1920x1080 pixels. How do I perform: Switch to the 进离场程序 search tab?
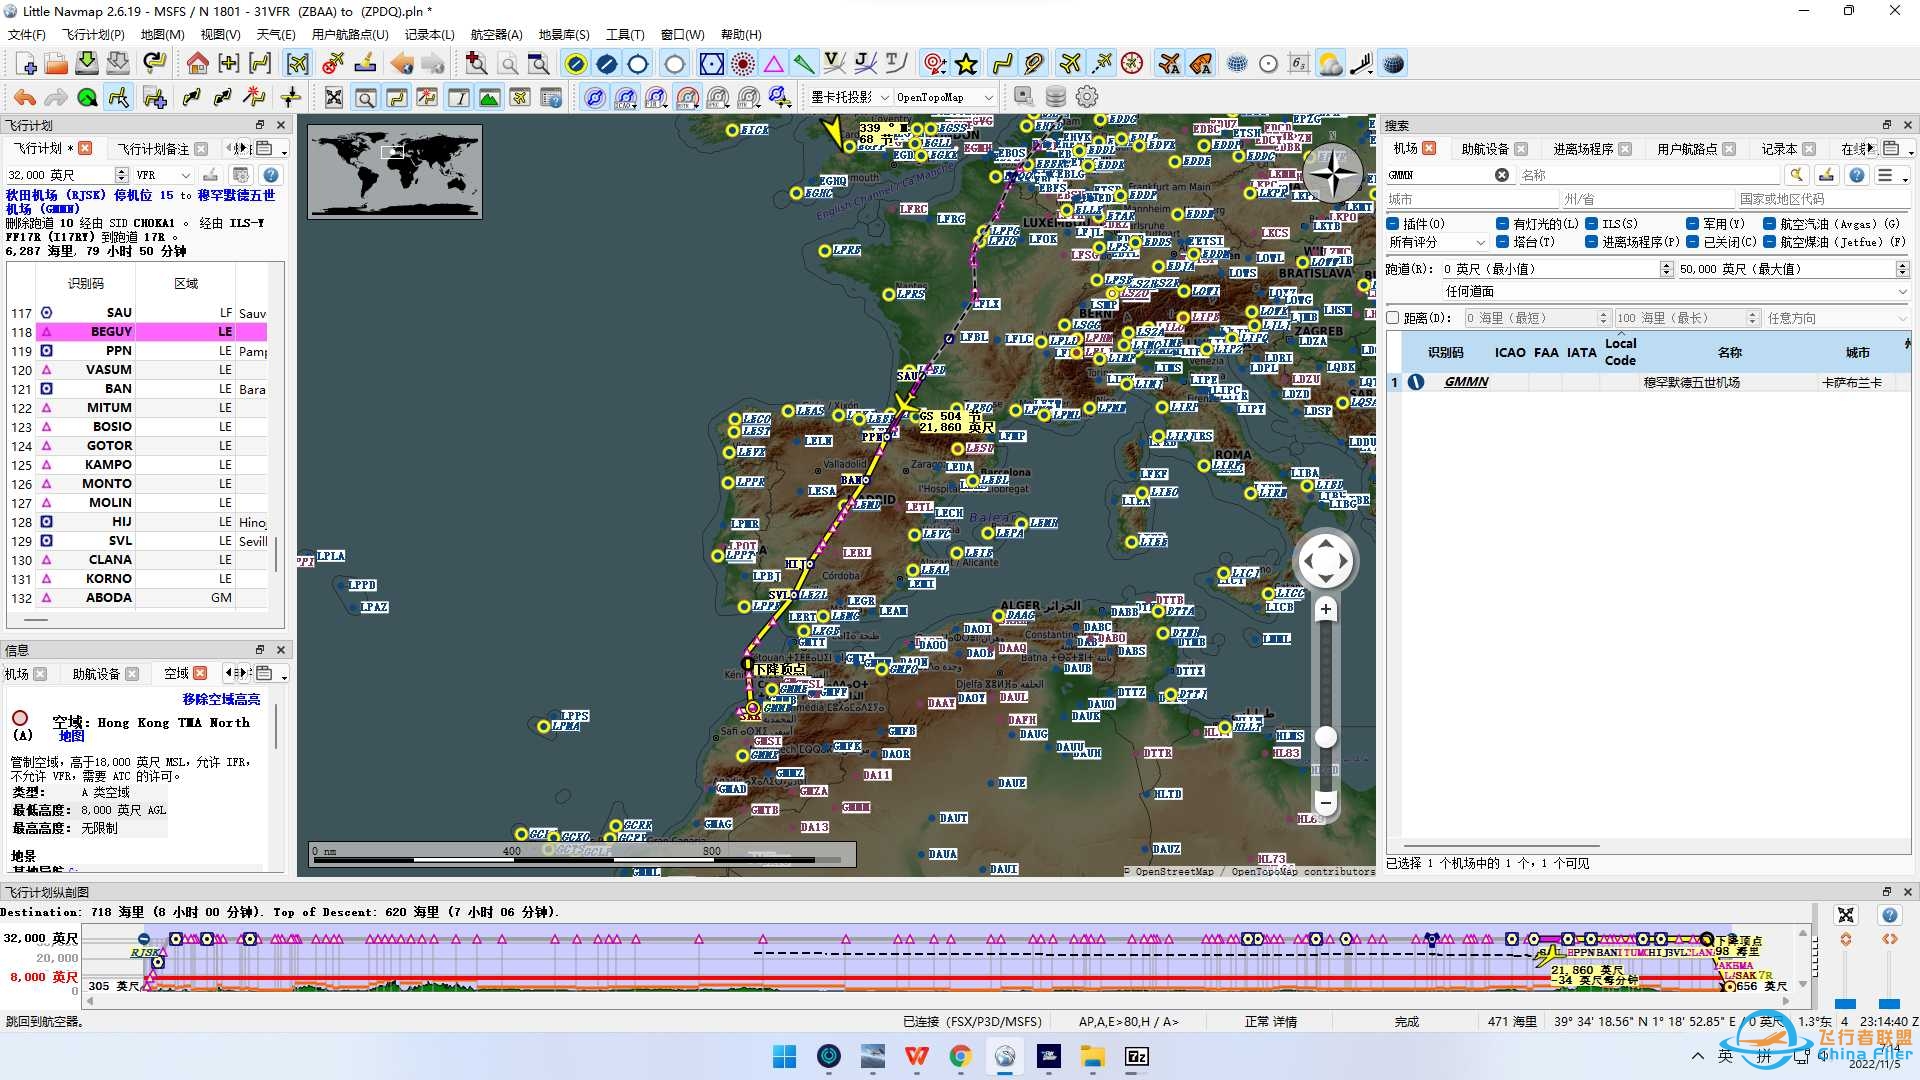1583,149
